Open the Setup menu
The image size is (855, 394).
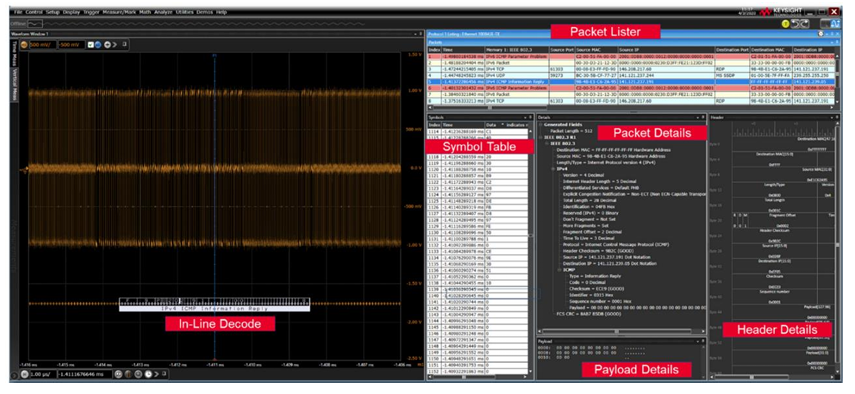[x=52, y=11]
